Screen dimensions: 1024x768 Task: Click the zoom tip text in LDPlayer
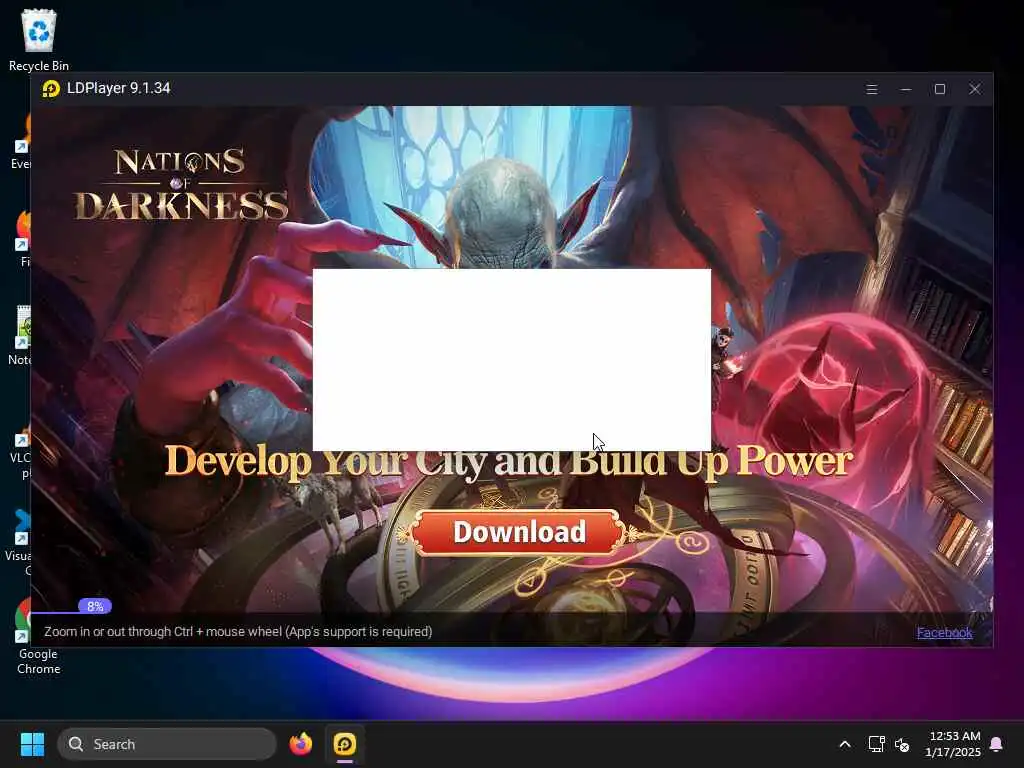pos(238,632)
